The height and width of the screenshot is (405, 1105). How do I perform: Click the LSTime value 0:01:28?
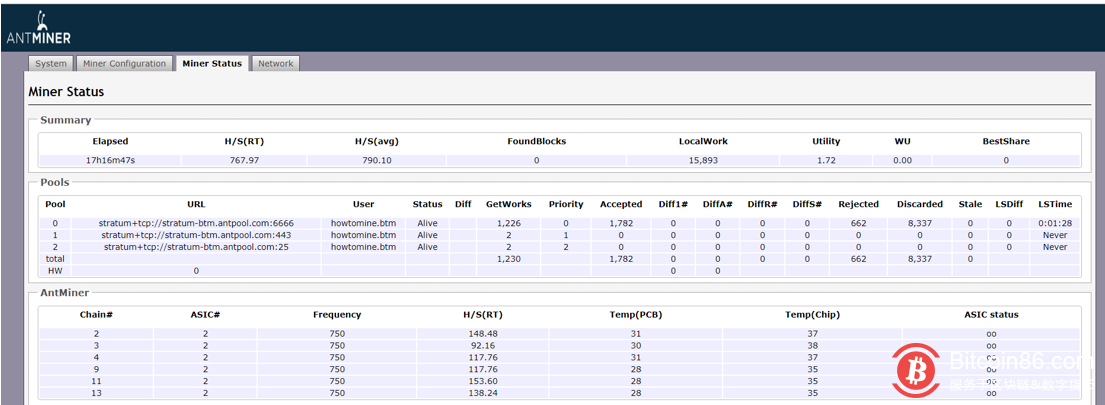[1054, 223]
